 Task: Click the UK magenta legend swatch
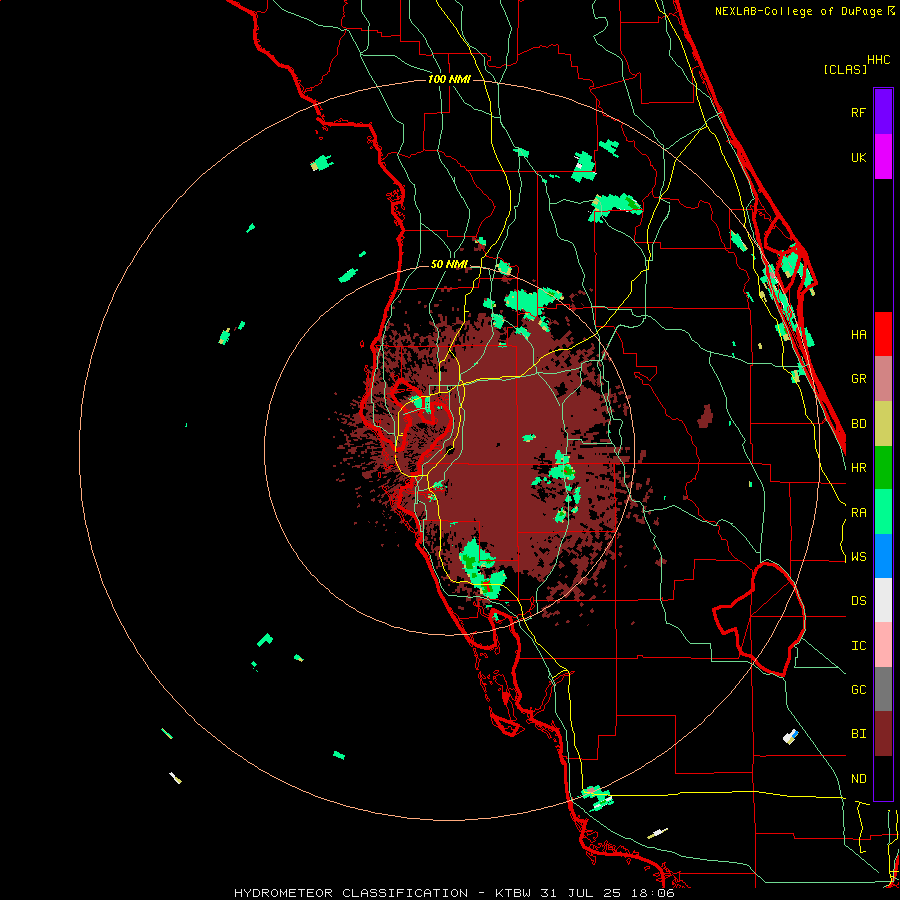[x=883, y=157]
